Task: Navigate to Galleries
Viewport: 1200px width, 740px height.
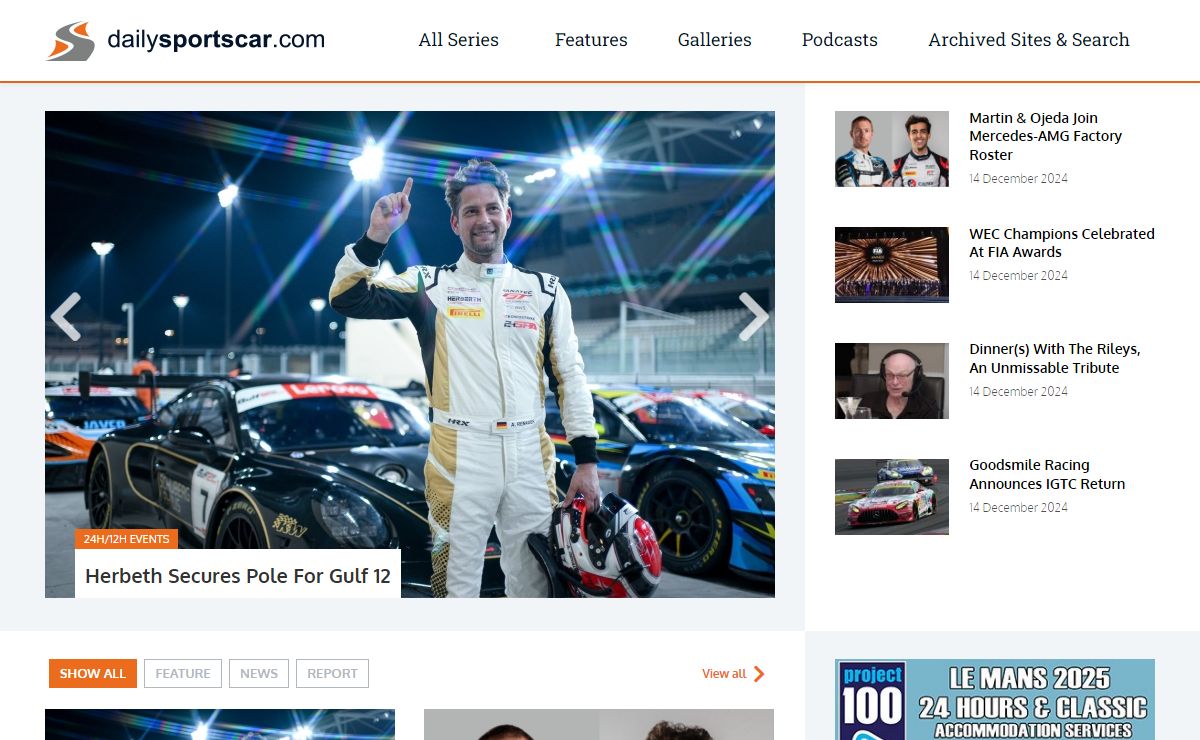Action: coord(714,40)
